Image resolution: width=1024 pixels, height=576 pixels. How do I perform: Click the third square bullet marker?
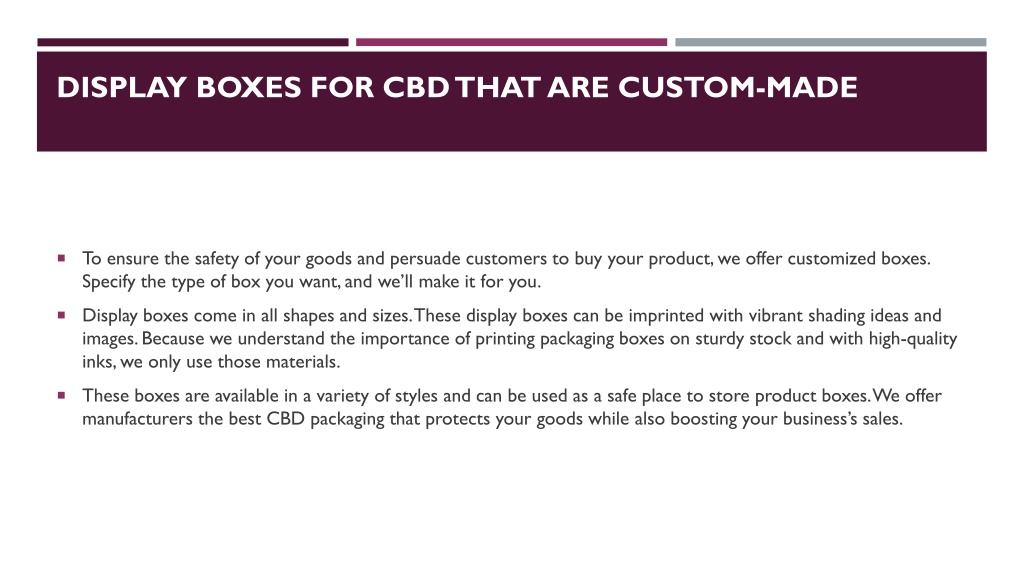[x=61, y=395]
